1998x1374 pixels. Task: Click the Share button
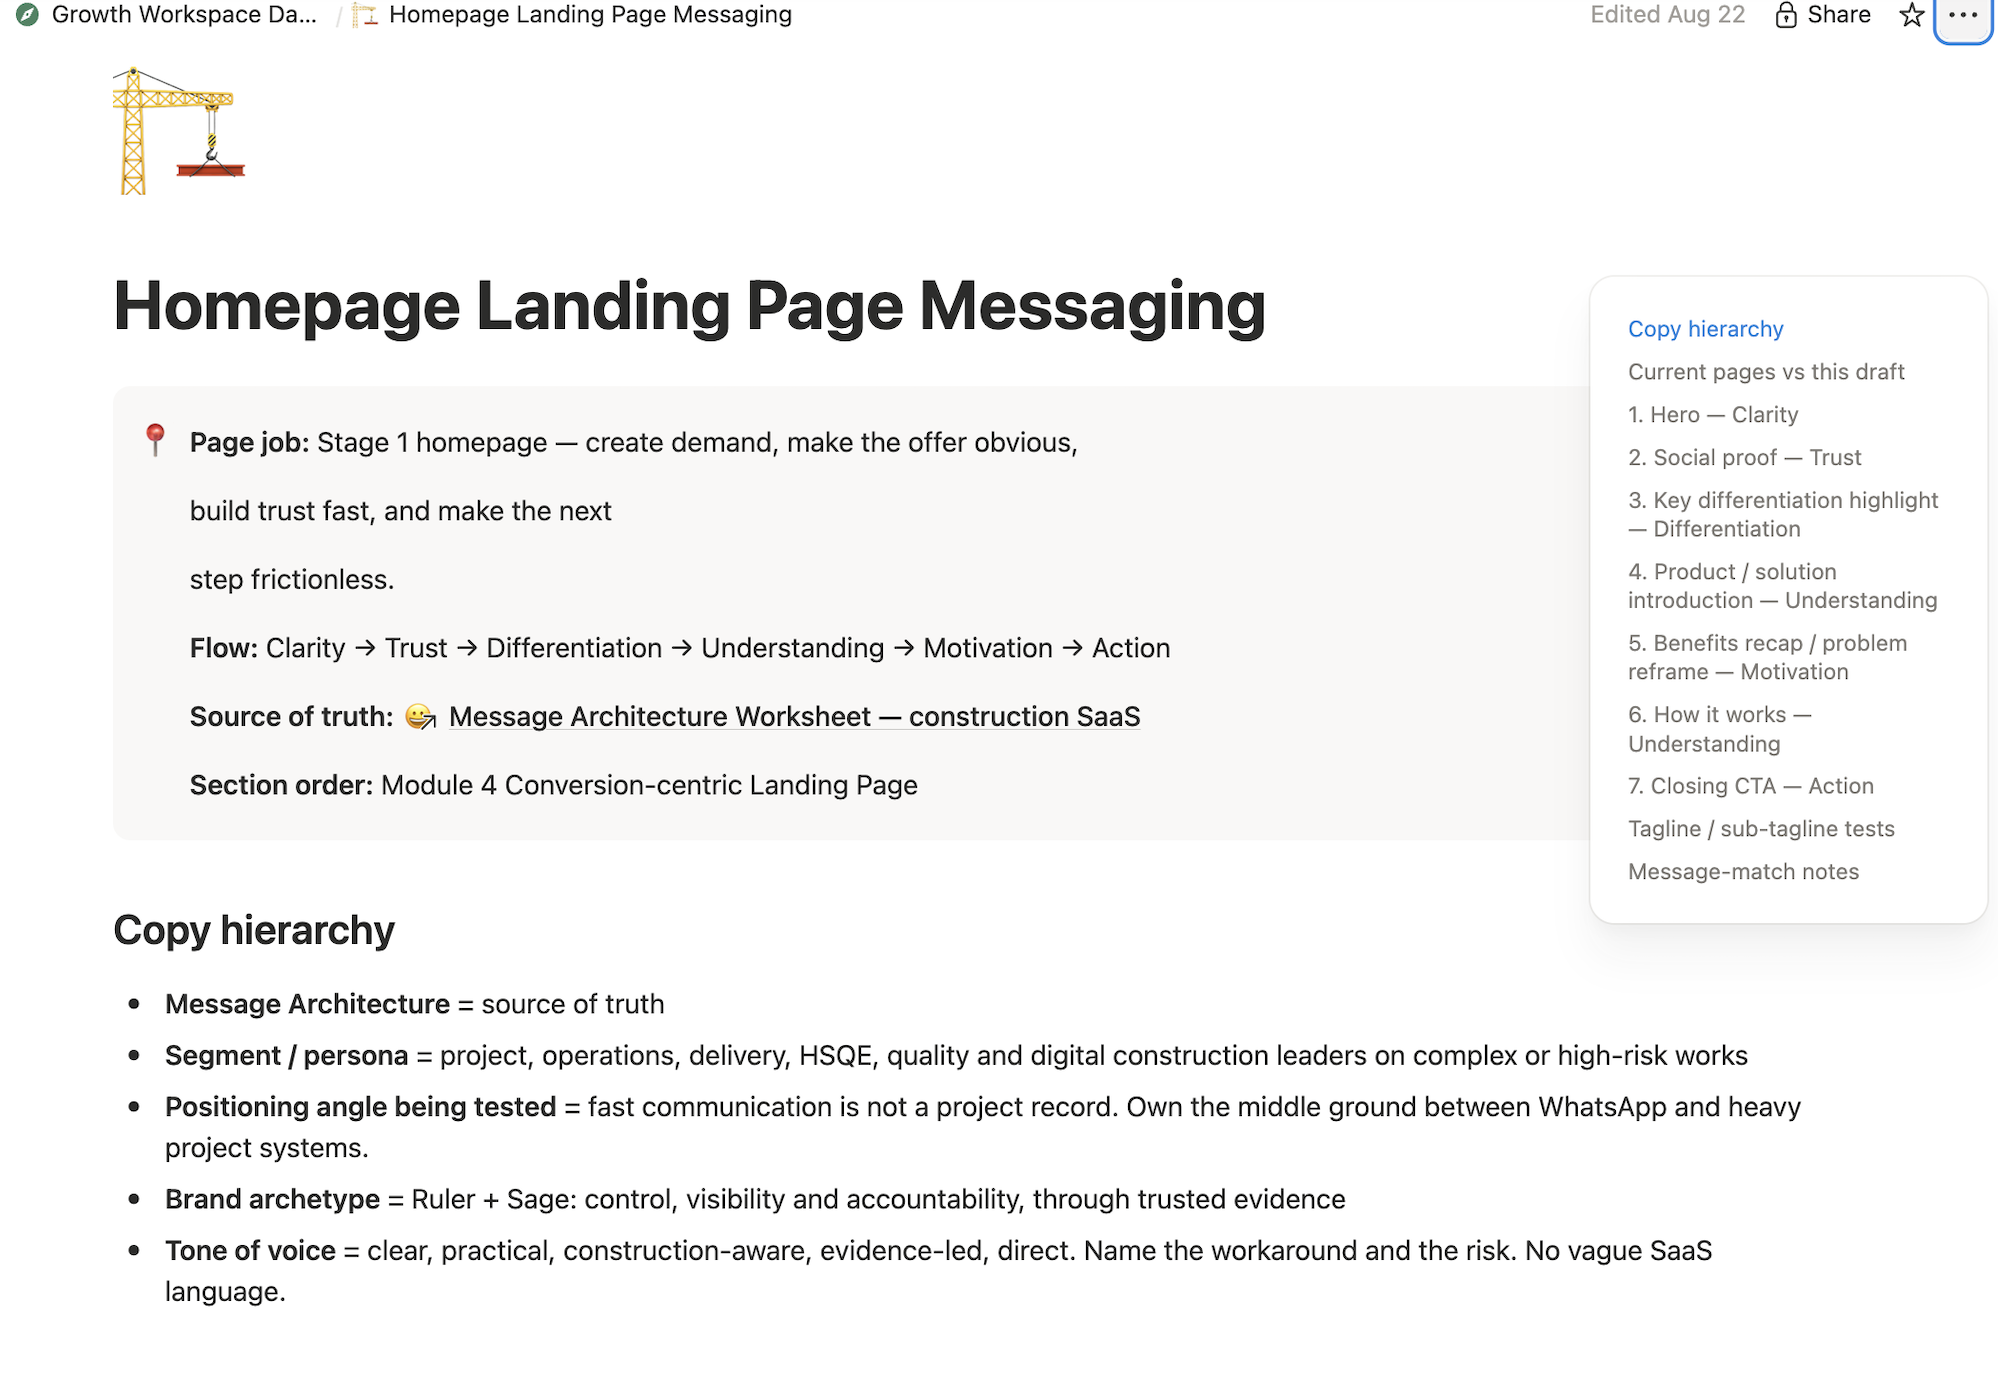coord(1838,15)
